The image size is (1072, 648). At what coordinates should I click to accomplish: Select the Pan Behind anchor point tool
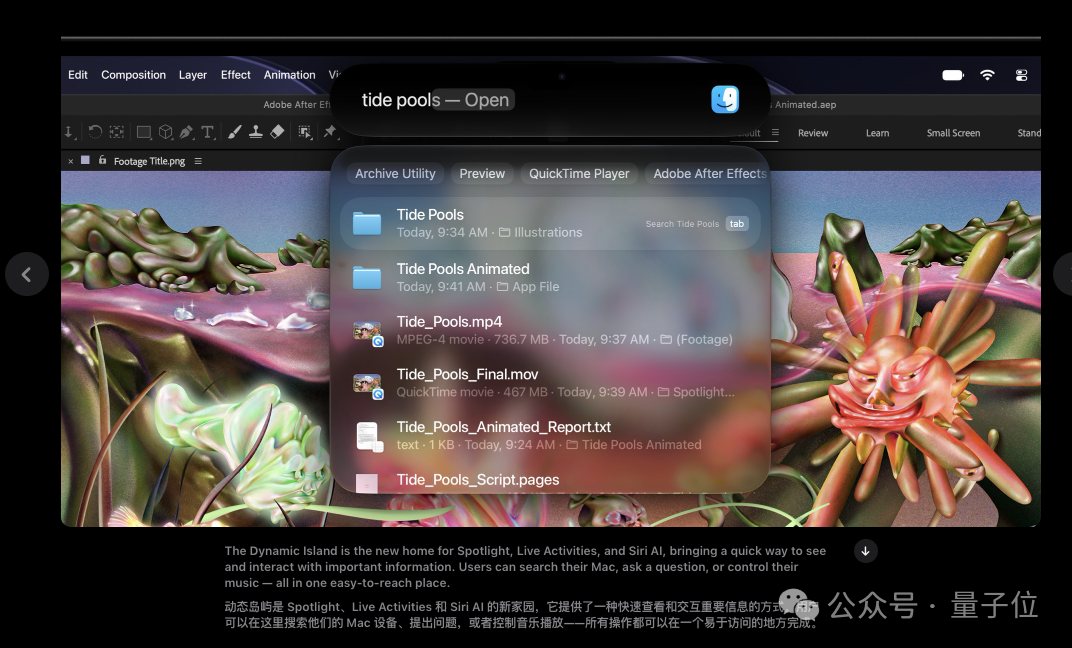(117, 132)
